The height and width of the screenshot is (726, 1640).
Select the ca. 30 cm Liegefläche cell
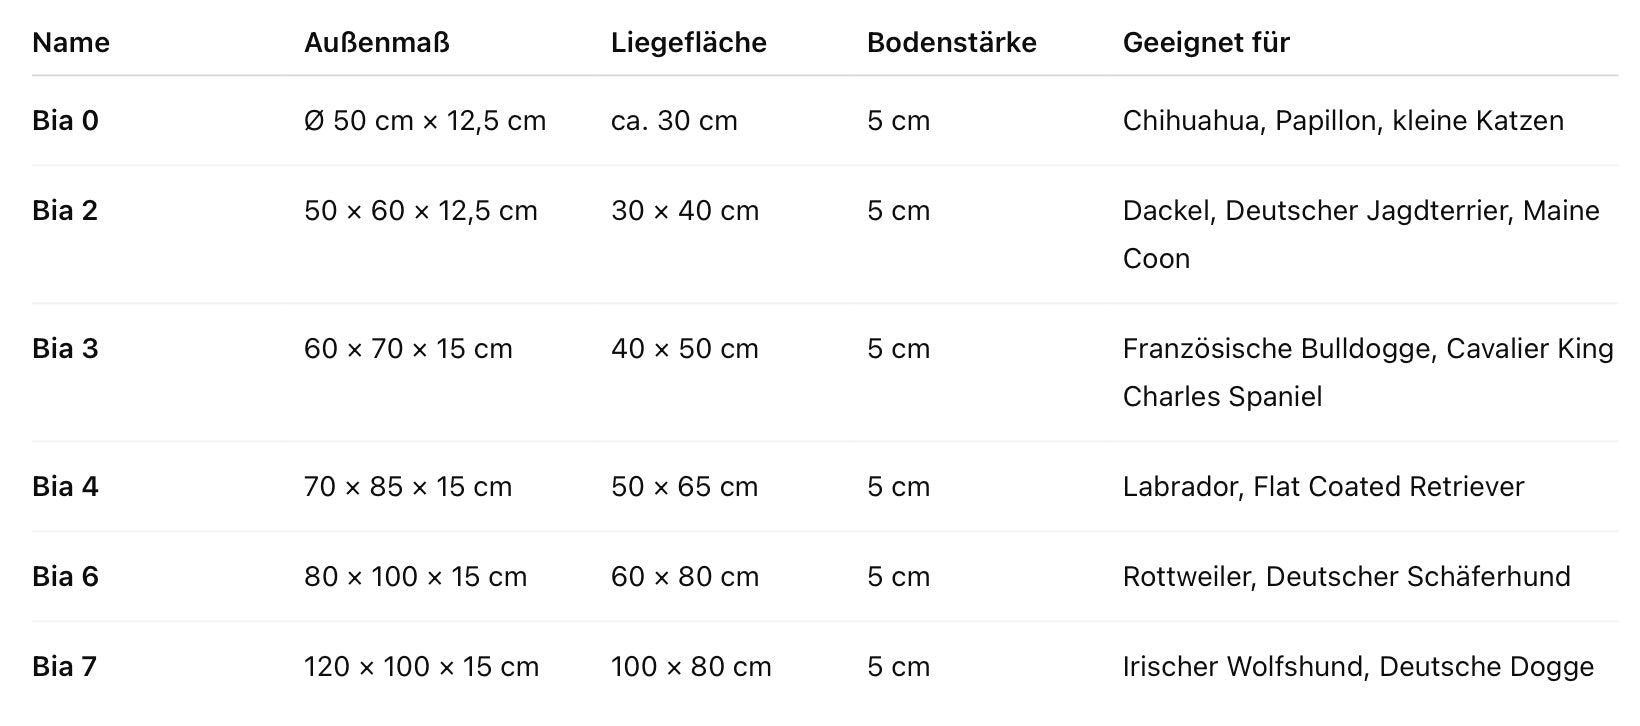674,121
